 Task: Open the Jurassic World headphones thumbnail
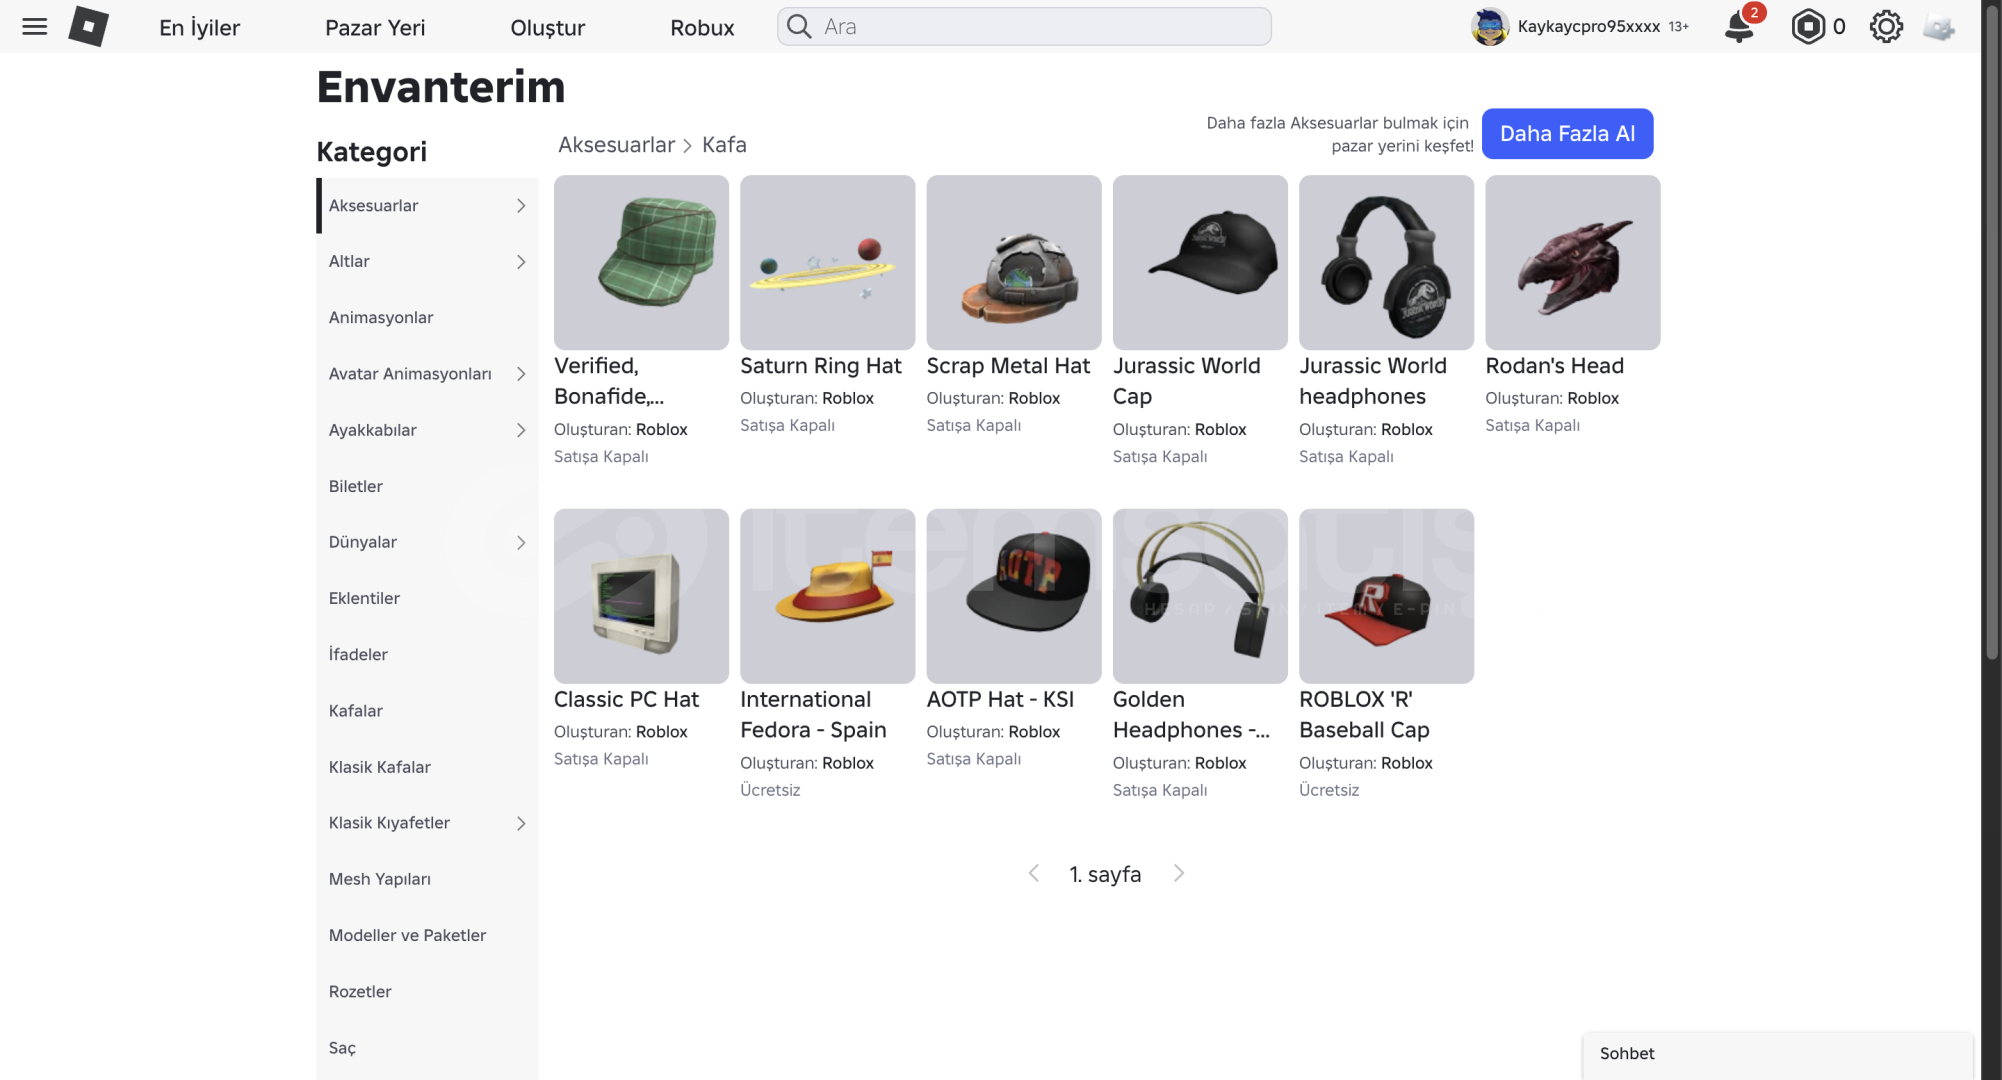click(x=1386, y=262)
